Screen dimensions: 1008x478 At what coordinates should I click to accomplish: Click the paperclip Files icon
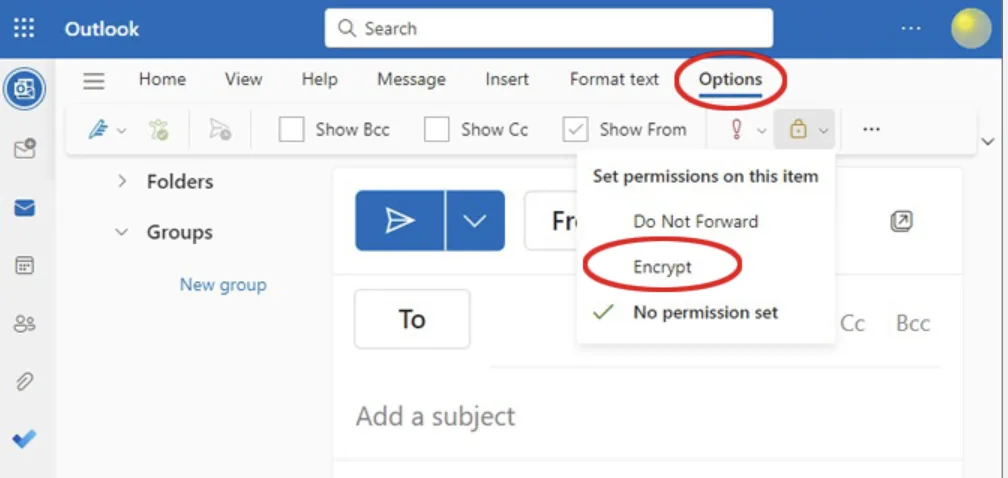[24, 381]
